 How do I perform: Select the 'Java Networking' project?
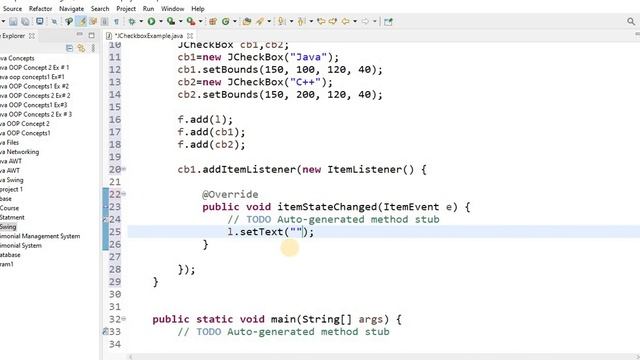[20, 152]
